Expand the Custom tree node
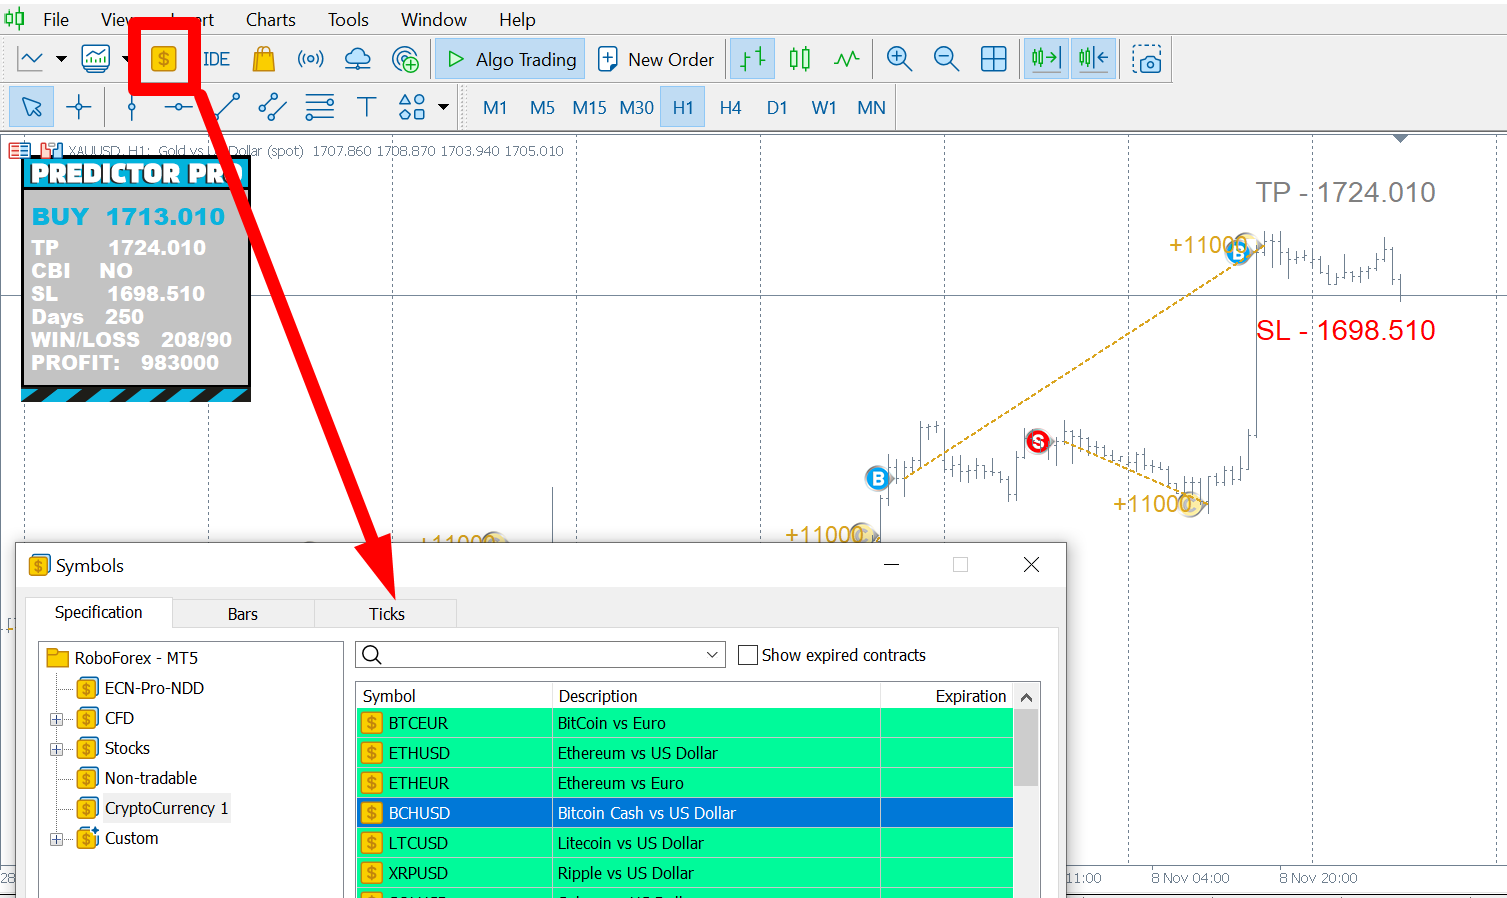This screenshot has height=898, width=1507. (57, 839)
